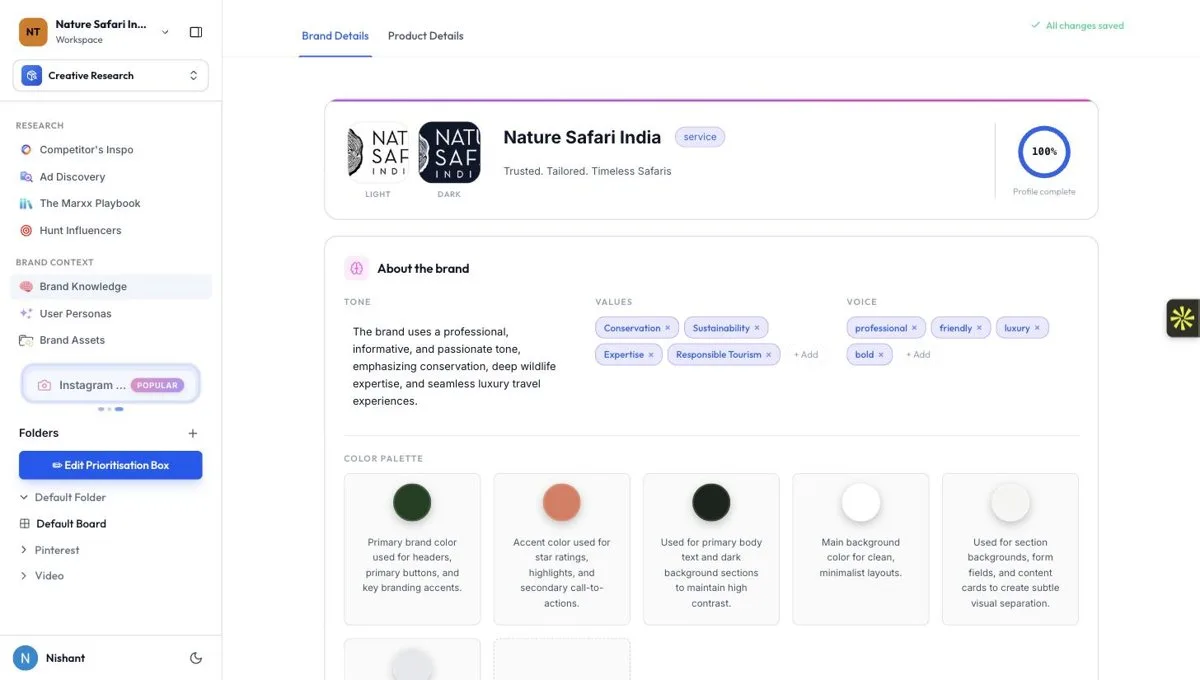Click the Brand Assets folder icon
Viewport: 1200px width, 680px height.
click(26, 340)
